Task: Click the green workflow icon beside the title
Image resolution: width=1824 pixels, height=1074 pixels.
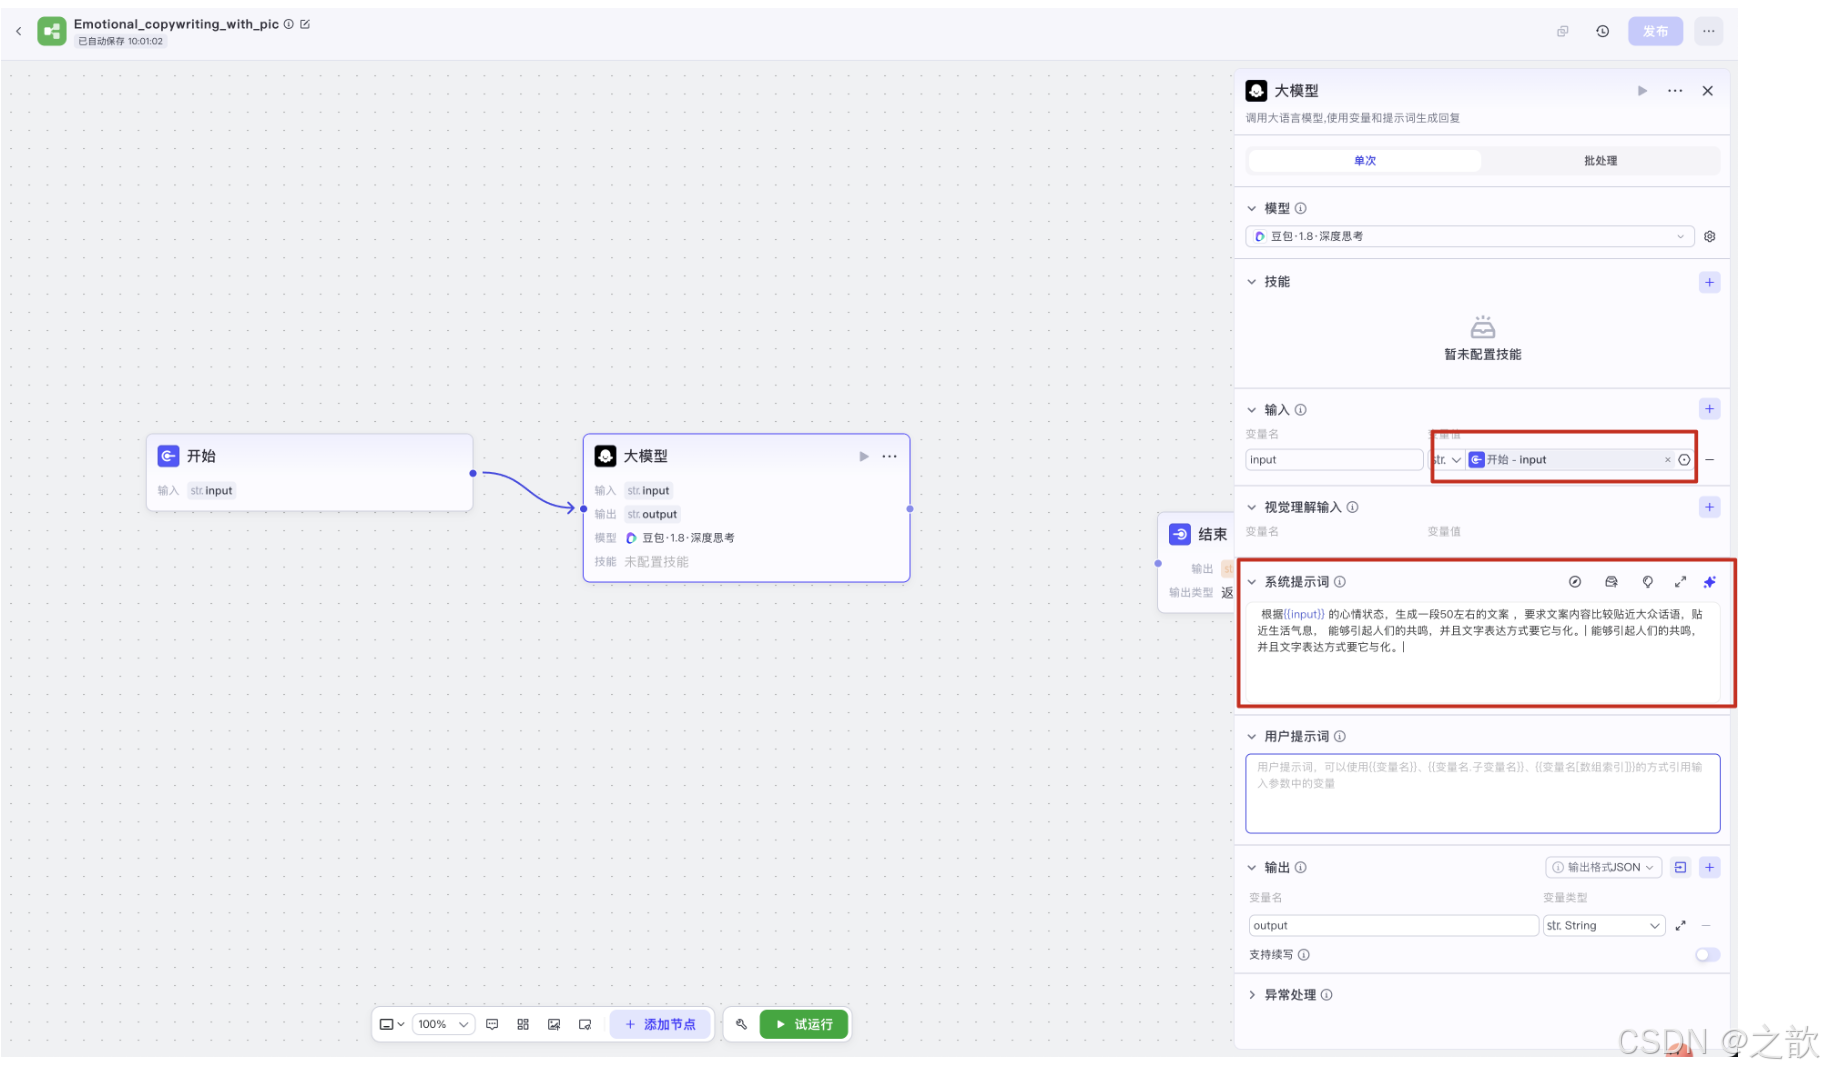Action: point(52,31)
